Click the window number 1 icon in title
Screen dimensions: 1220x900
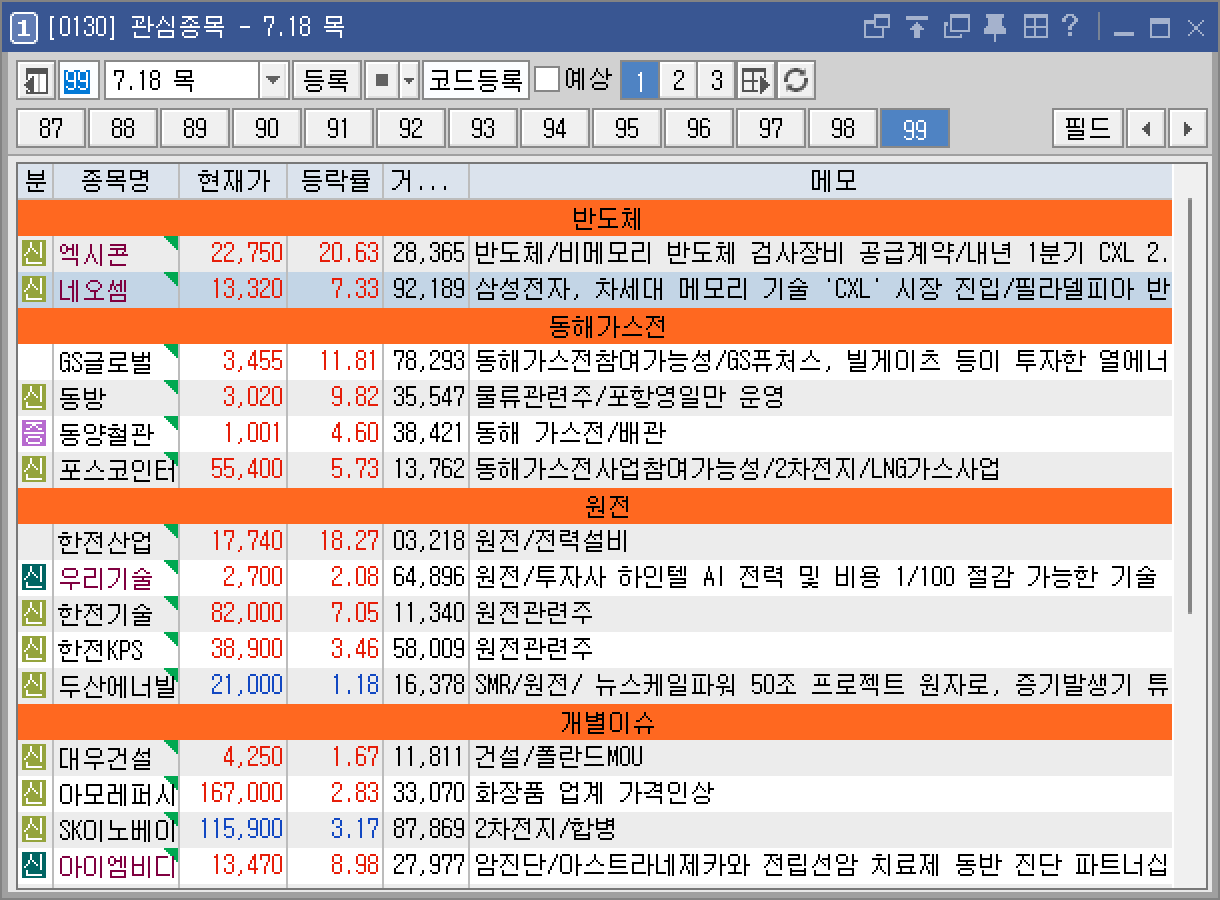pos(24,28)
